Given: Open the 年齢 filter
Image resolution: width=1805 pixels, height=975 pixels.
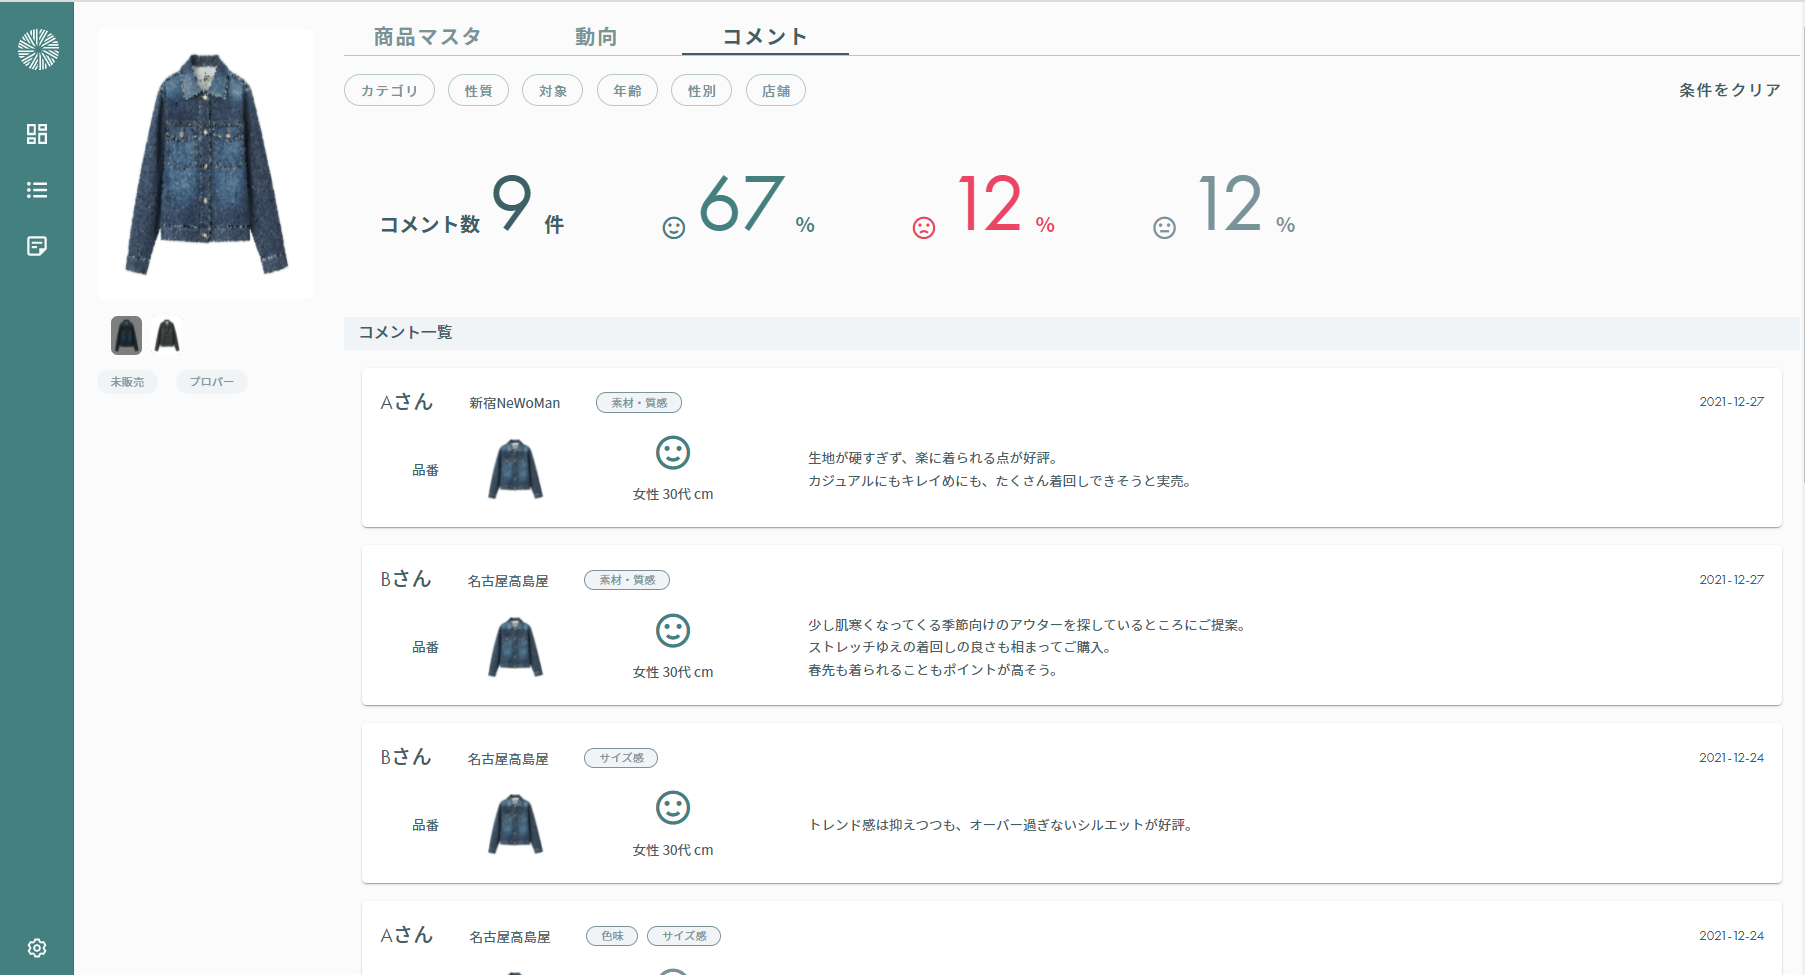Looking at the screenshot, I should pyautogui.click(x=627, y=90).
